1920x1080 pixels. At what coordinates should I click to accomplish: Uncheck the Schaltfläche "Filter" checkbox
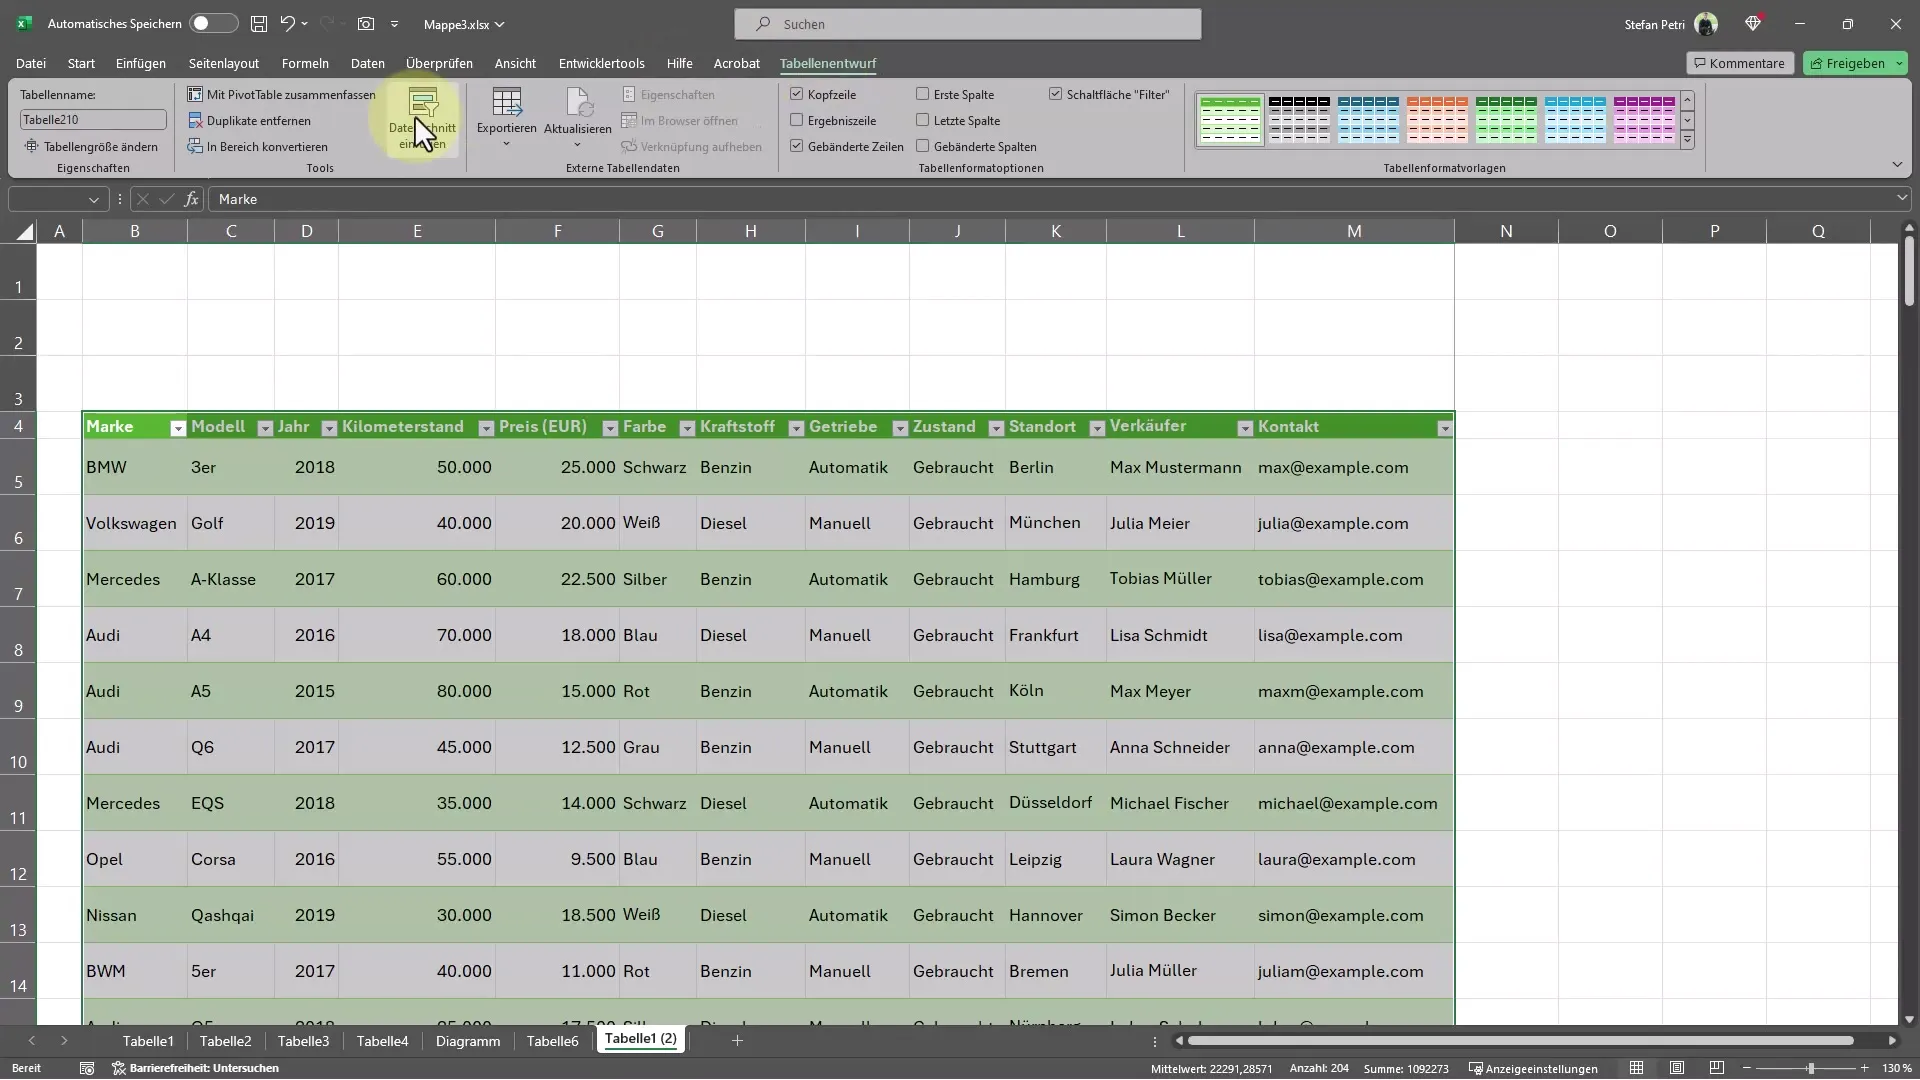click(x=1056, y=94)
